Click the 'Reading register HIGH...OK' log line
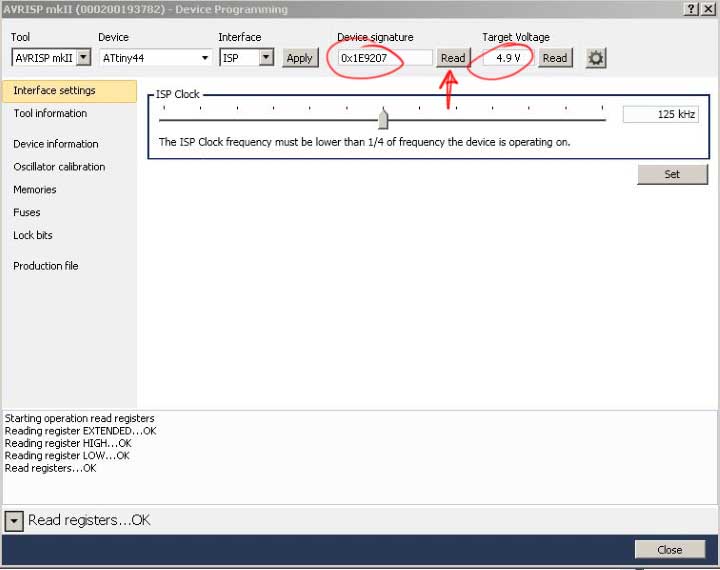 [x=68, y=443]
